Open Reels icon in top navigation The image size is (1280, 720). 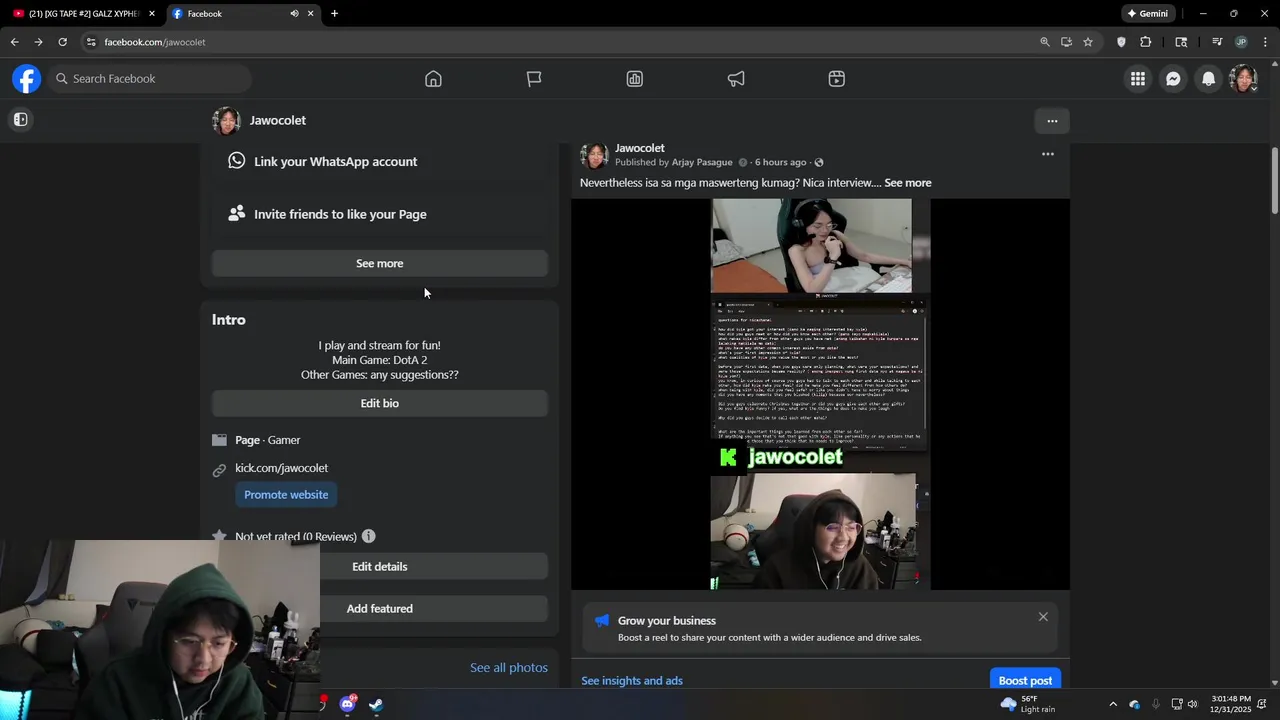click(x=837, y=79)
